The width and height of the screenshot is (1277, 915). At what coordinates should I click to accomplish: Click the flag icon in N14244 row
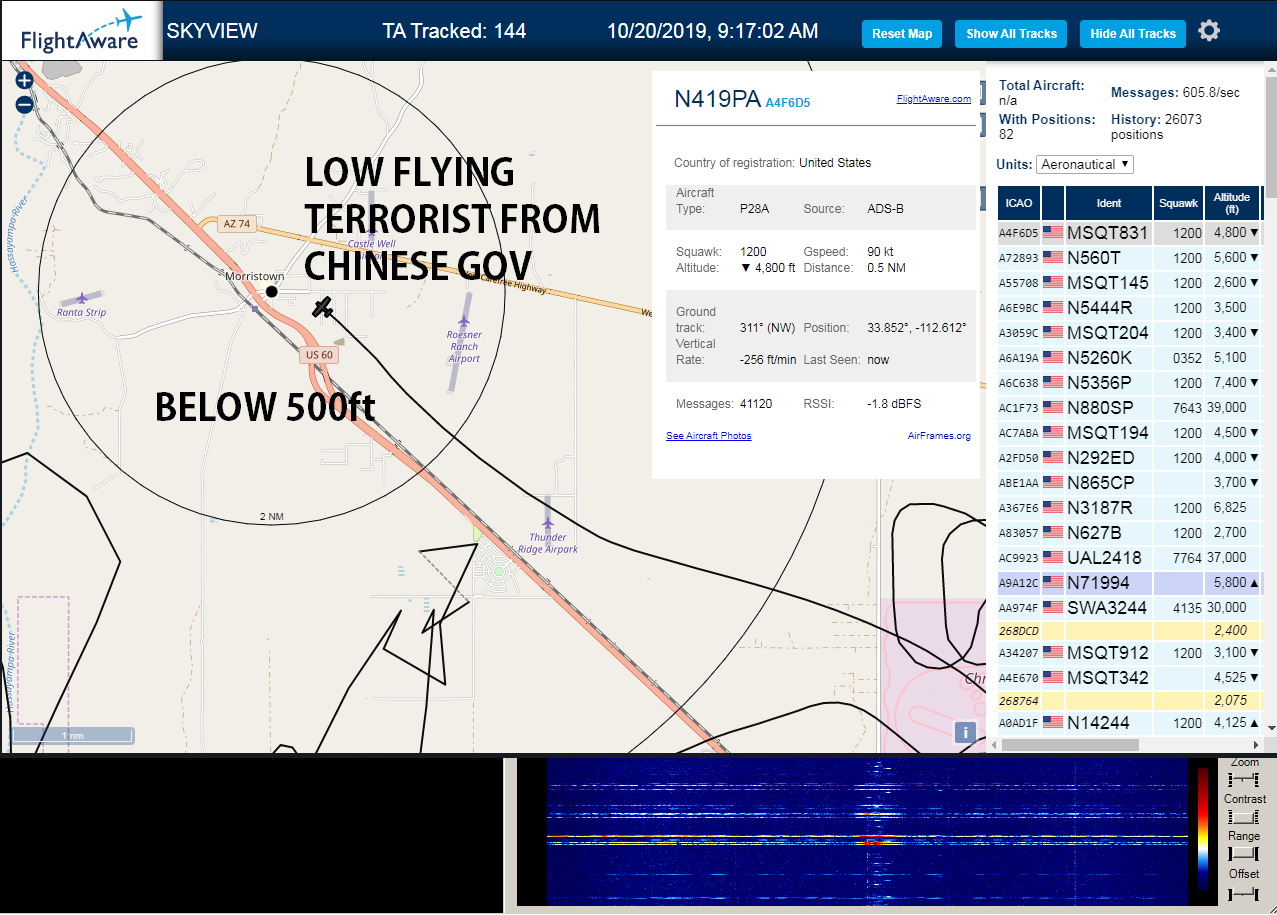coord(1053,723)
